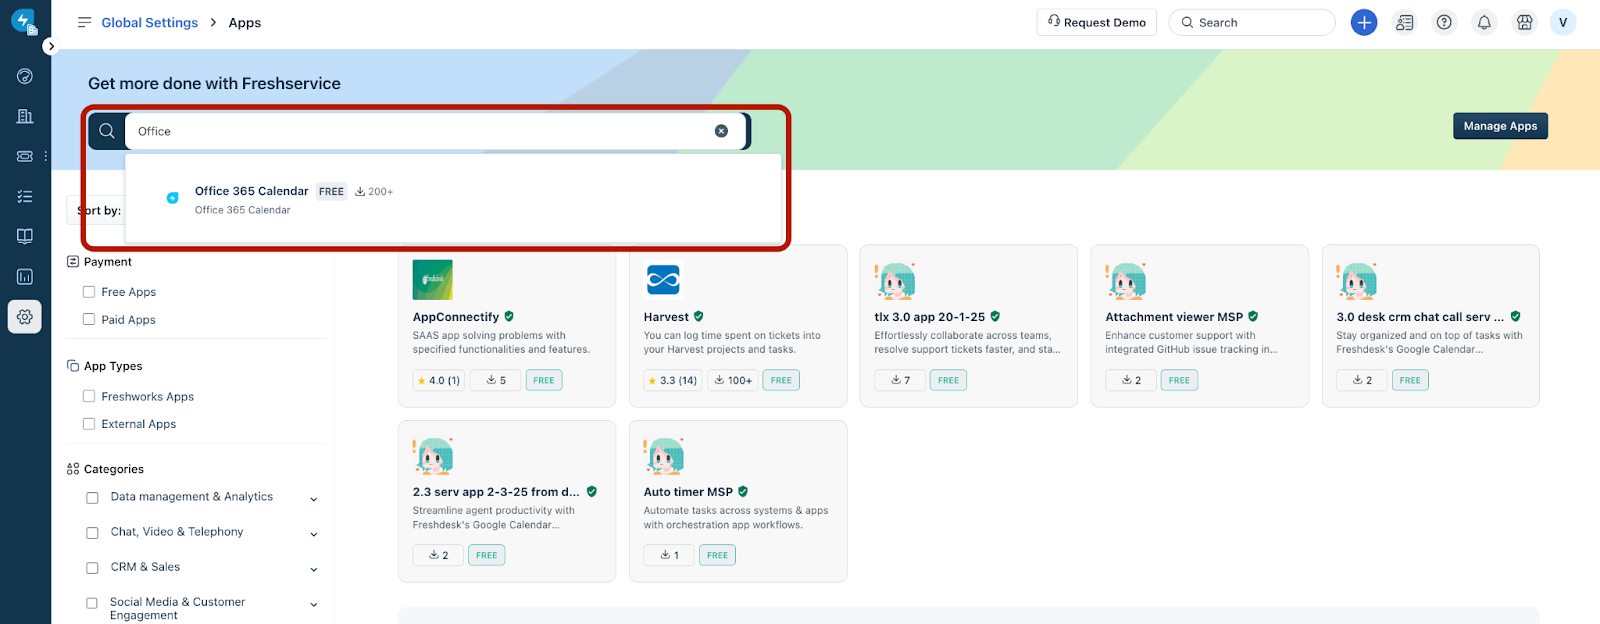Click Harvest 3.3 rating badge
This screenshot has height=624, width=1600.
[x=673, y=380]
